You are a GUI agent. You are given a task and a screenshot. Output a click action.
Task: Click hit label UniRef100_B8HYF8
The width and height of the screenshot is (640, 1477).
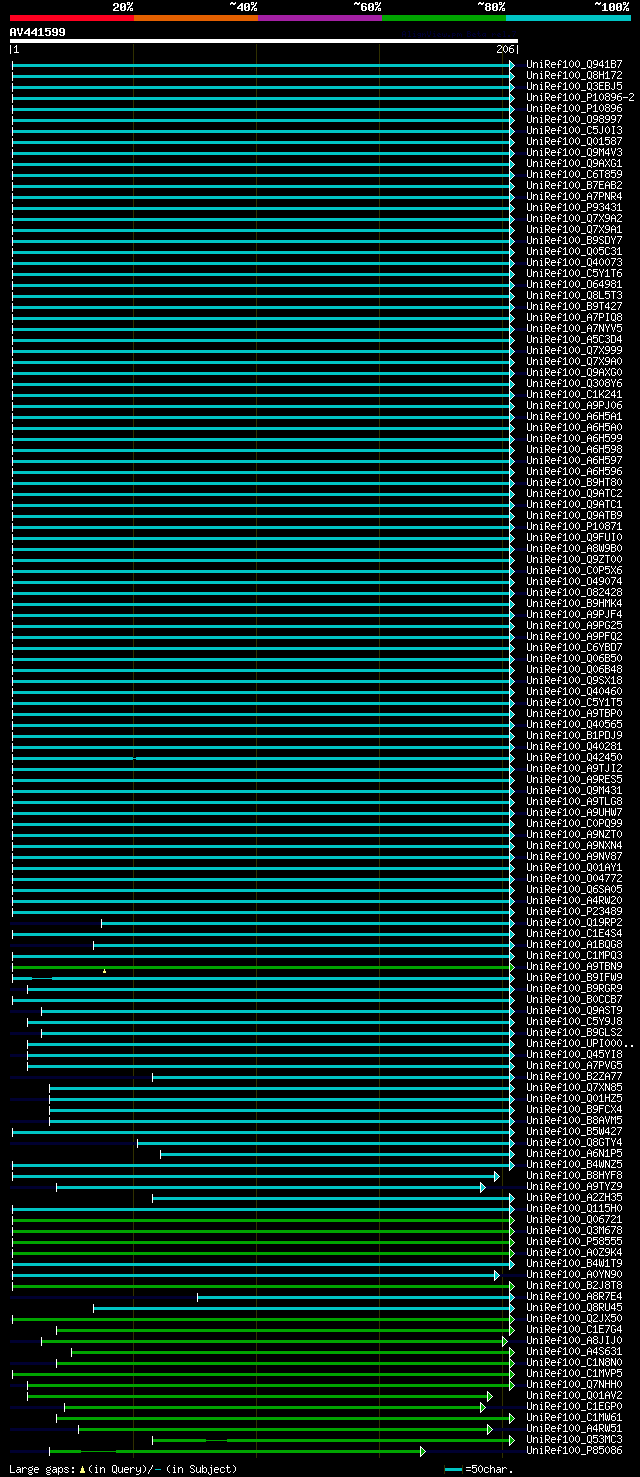click(x=574, y=1175)
